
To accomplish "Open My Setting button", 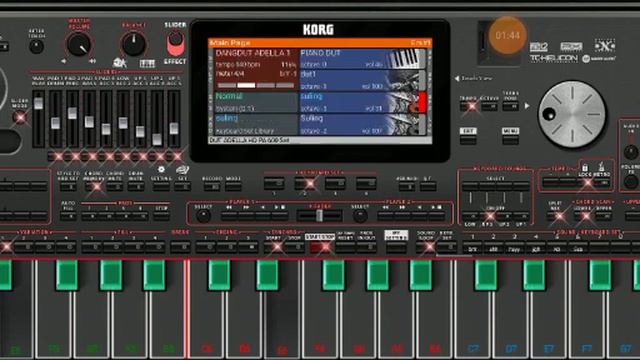I will click(396, 247).
